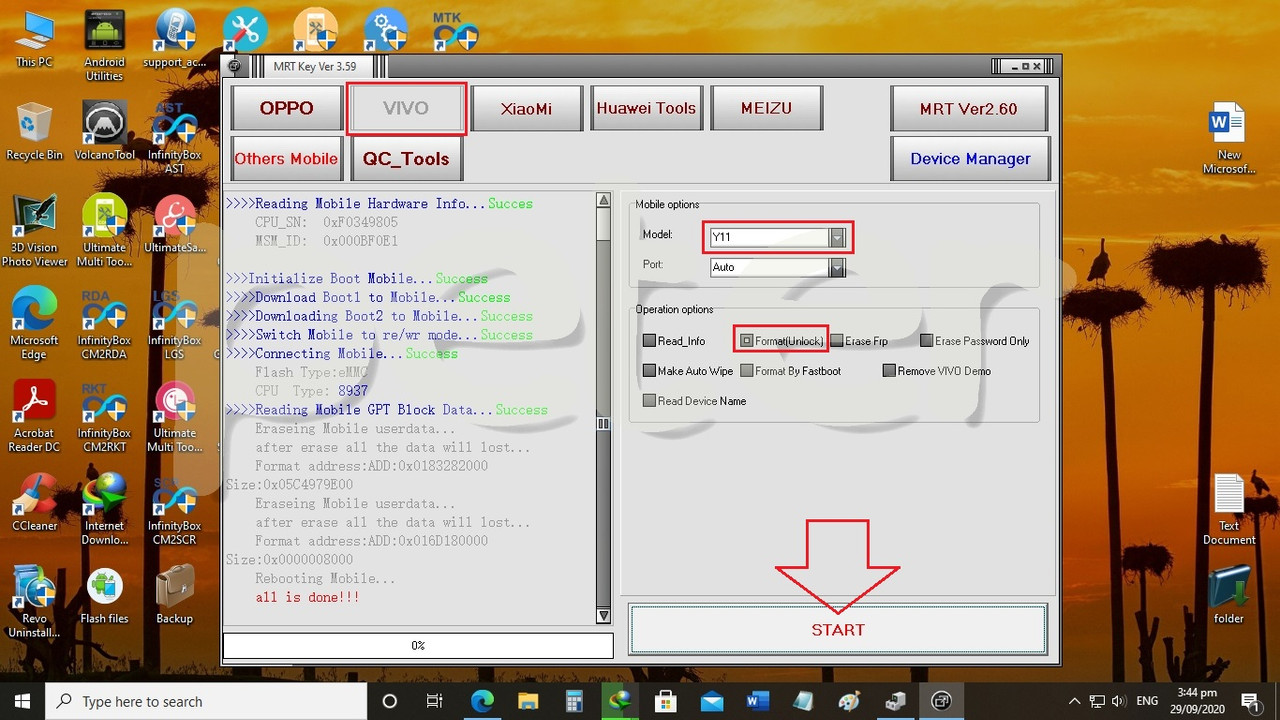Open Windows Start menu
The width and height of the screenshot is (1280, 720).
tap(23, 701)
